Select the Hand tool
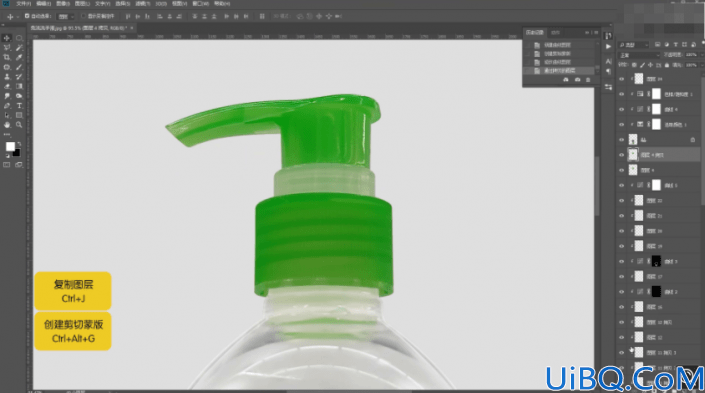 (x=7, y=125)
